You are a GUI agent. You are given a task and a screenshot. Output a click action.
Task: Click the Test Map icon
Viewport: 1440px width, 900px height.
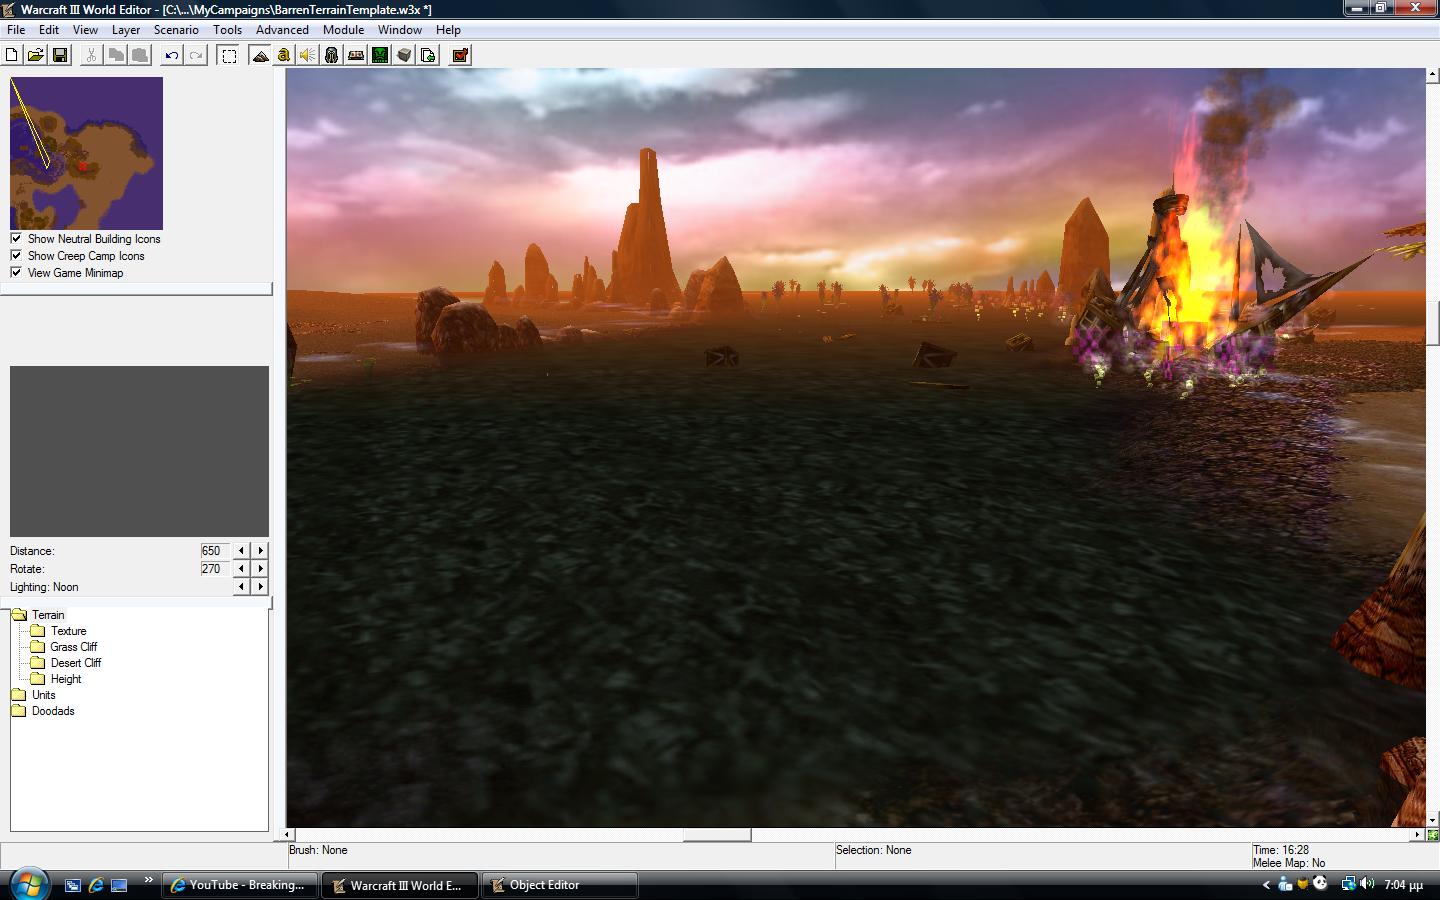click(460, 55)
